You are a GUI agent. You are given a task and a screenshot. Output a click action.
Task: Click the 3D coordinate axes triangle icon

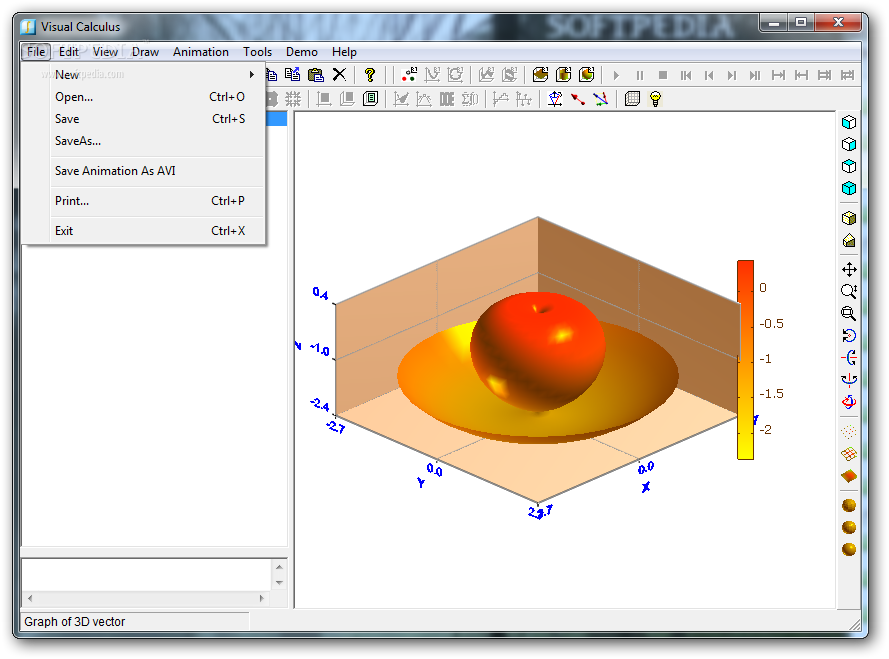(x=555, y=99)
